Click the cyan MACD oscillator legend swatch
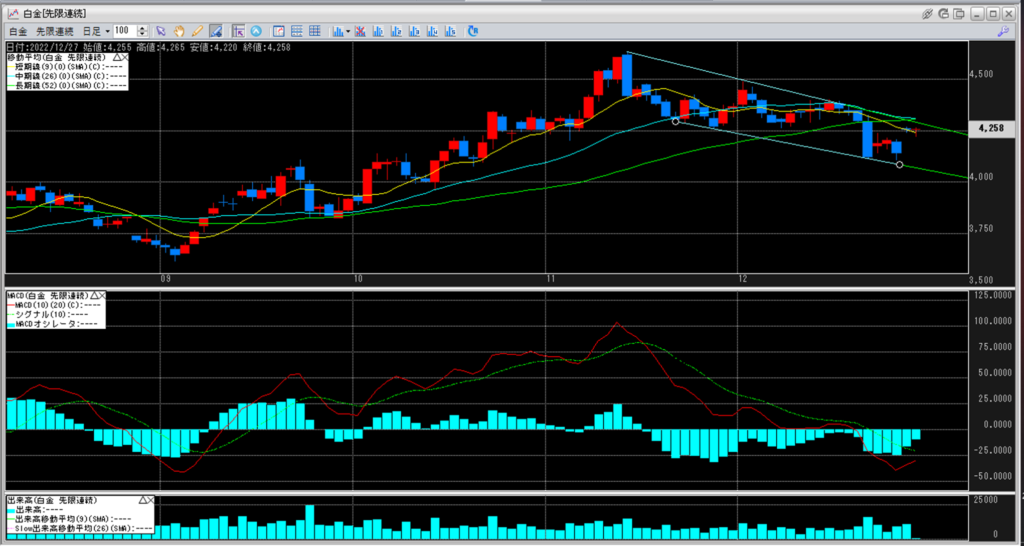 pos(10,323)
